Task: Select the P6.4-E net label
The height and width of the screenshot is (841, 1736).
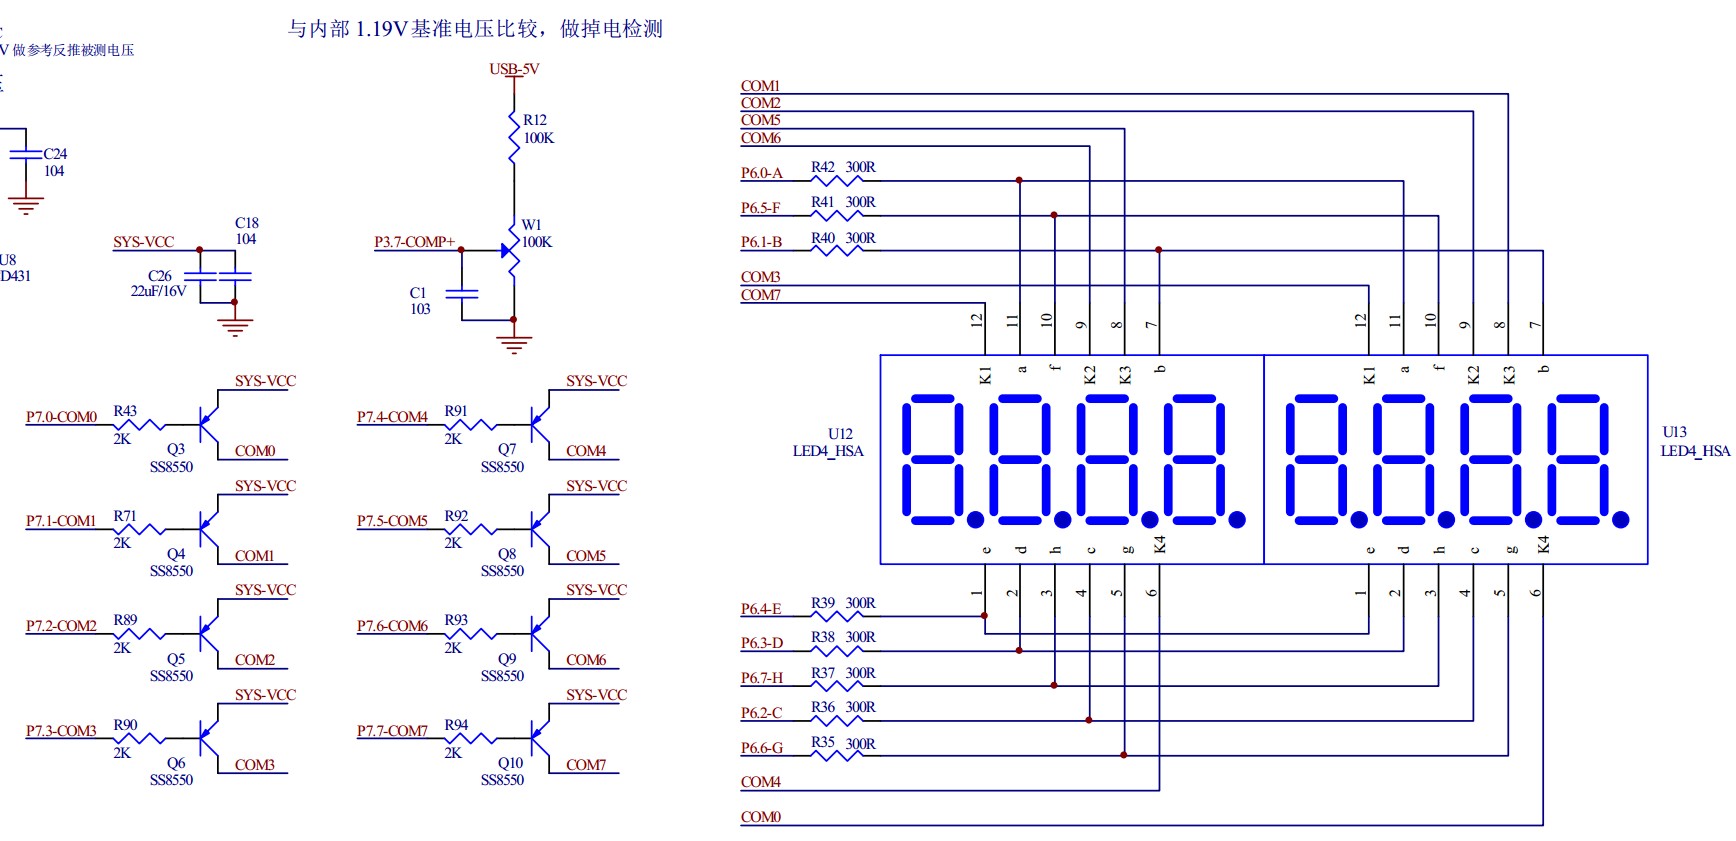Action: (x=761, y=609)
